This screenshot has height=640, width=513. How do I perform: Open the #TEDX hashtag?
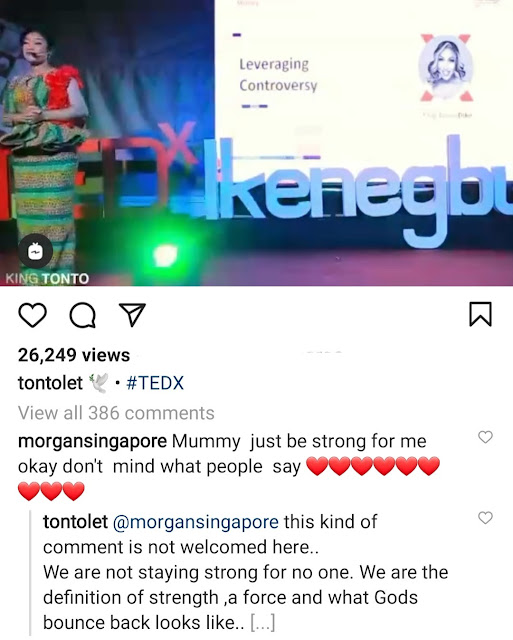pos(155,383)
